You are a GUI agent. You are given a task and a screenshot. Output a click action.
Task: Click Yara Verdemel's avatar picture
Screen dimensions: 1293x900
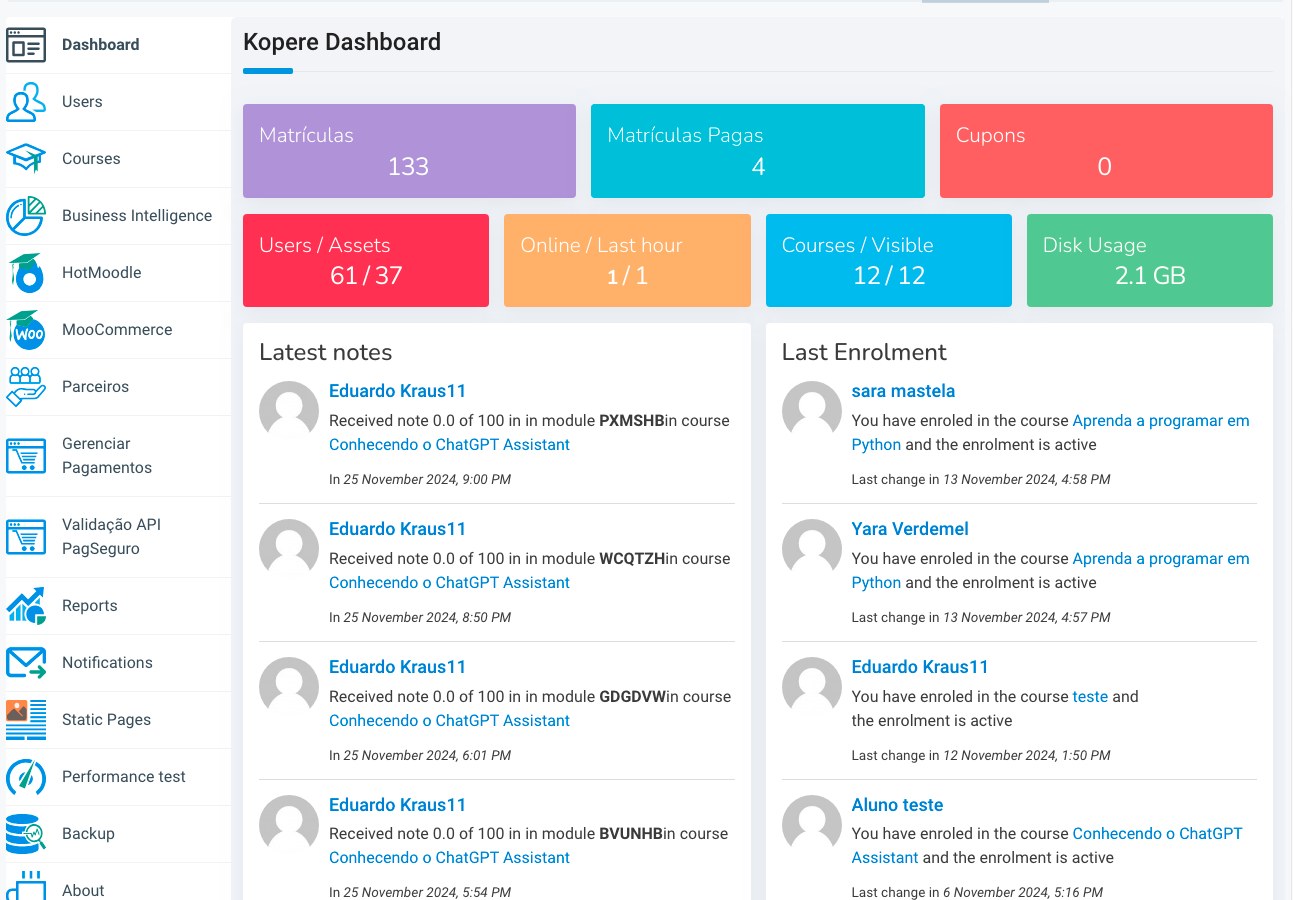[x=811, y=549]
